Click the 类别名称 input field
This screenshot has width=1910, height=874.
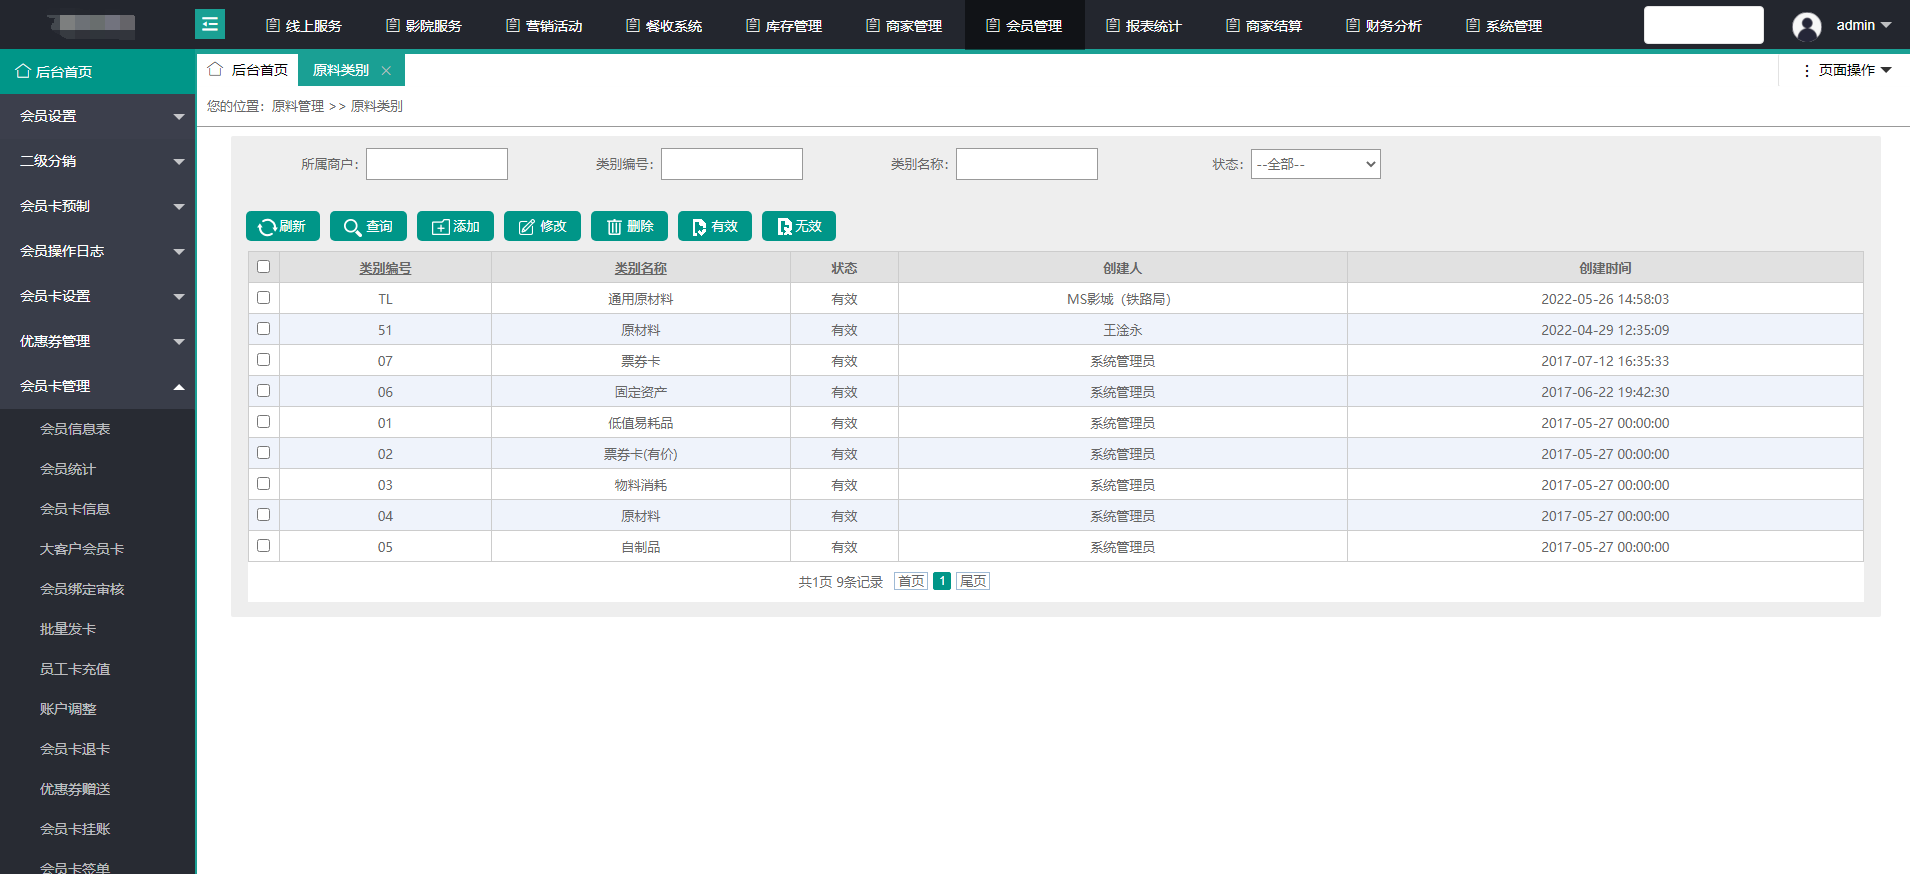click(1027, 164)
